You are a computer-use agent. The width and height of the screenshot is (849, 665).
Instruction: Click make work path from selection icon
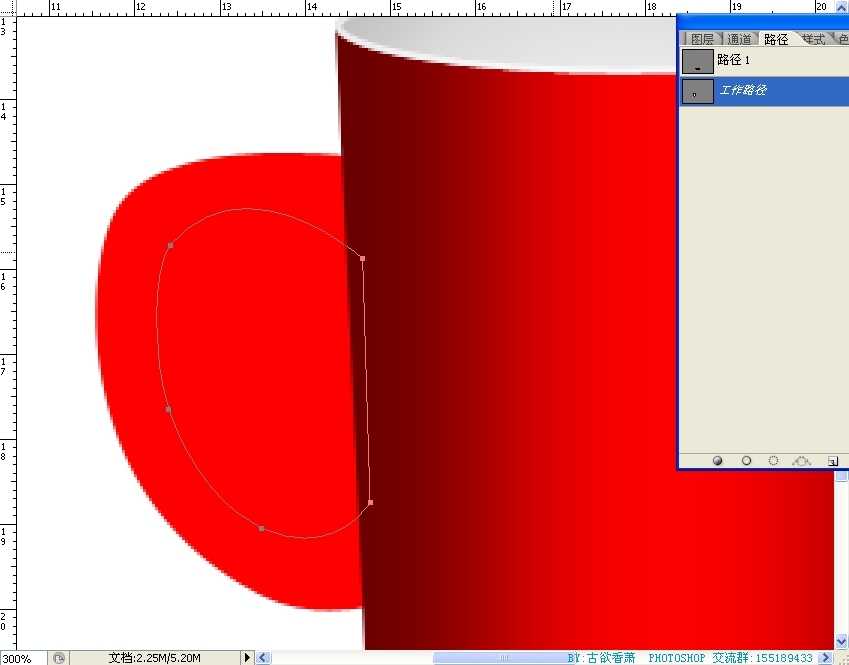click(801, 461)
